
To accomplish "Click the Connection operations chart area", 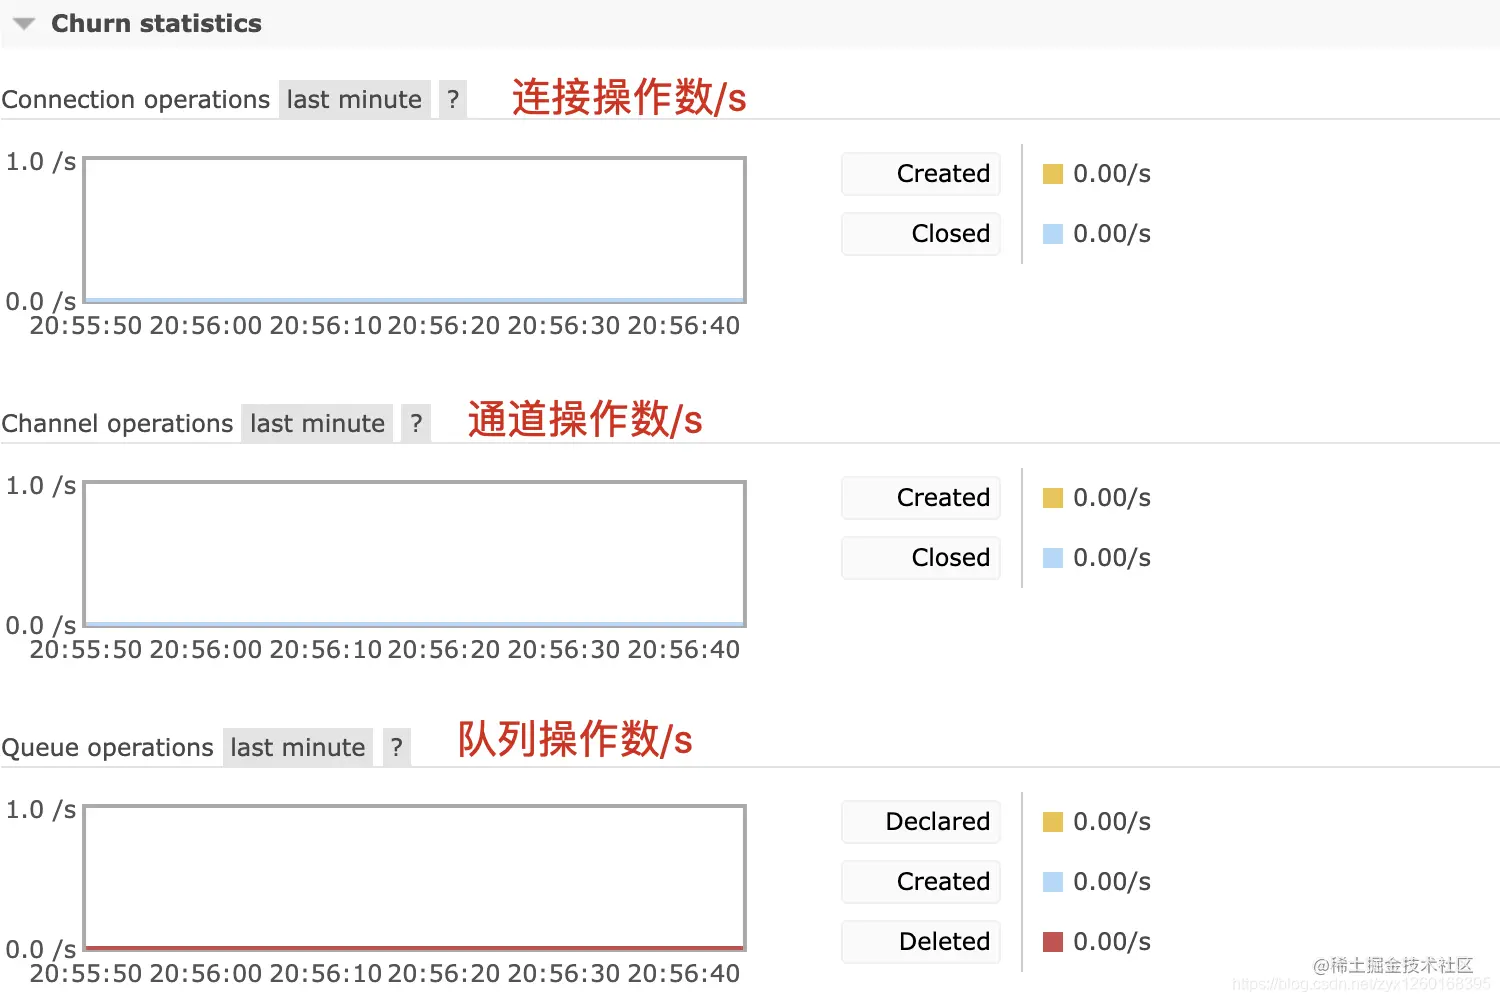I will click(x=415, y=230).
